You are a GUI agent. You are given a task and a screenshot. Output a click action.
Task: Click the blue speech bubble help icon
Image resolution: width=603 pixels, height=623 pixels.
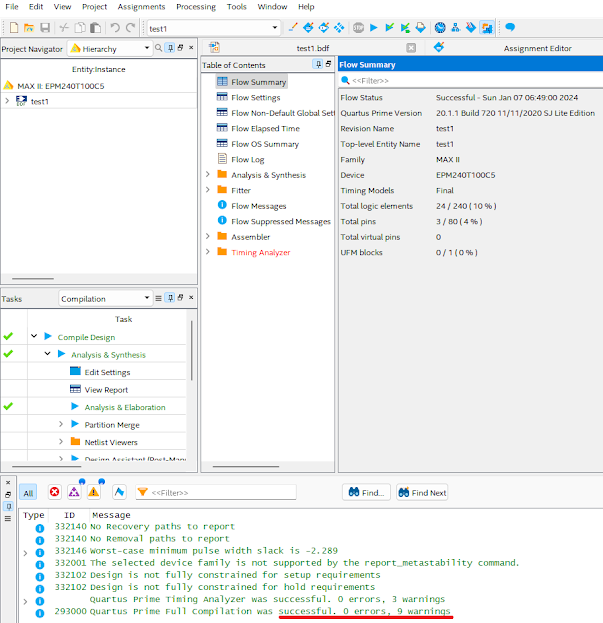click(x=510, y=27)
